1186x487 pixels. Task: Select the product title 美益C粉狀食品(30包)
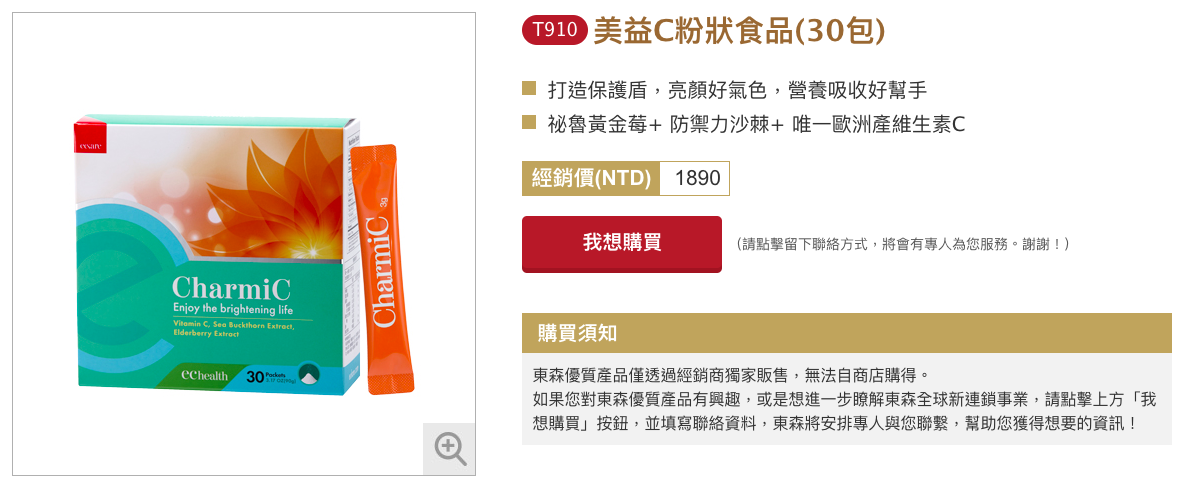(x=739, y=30)
